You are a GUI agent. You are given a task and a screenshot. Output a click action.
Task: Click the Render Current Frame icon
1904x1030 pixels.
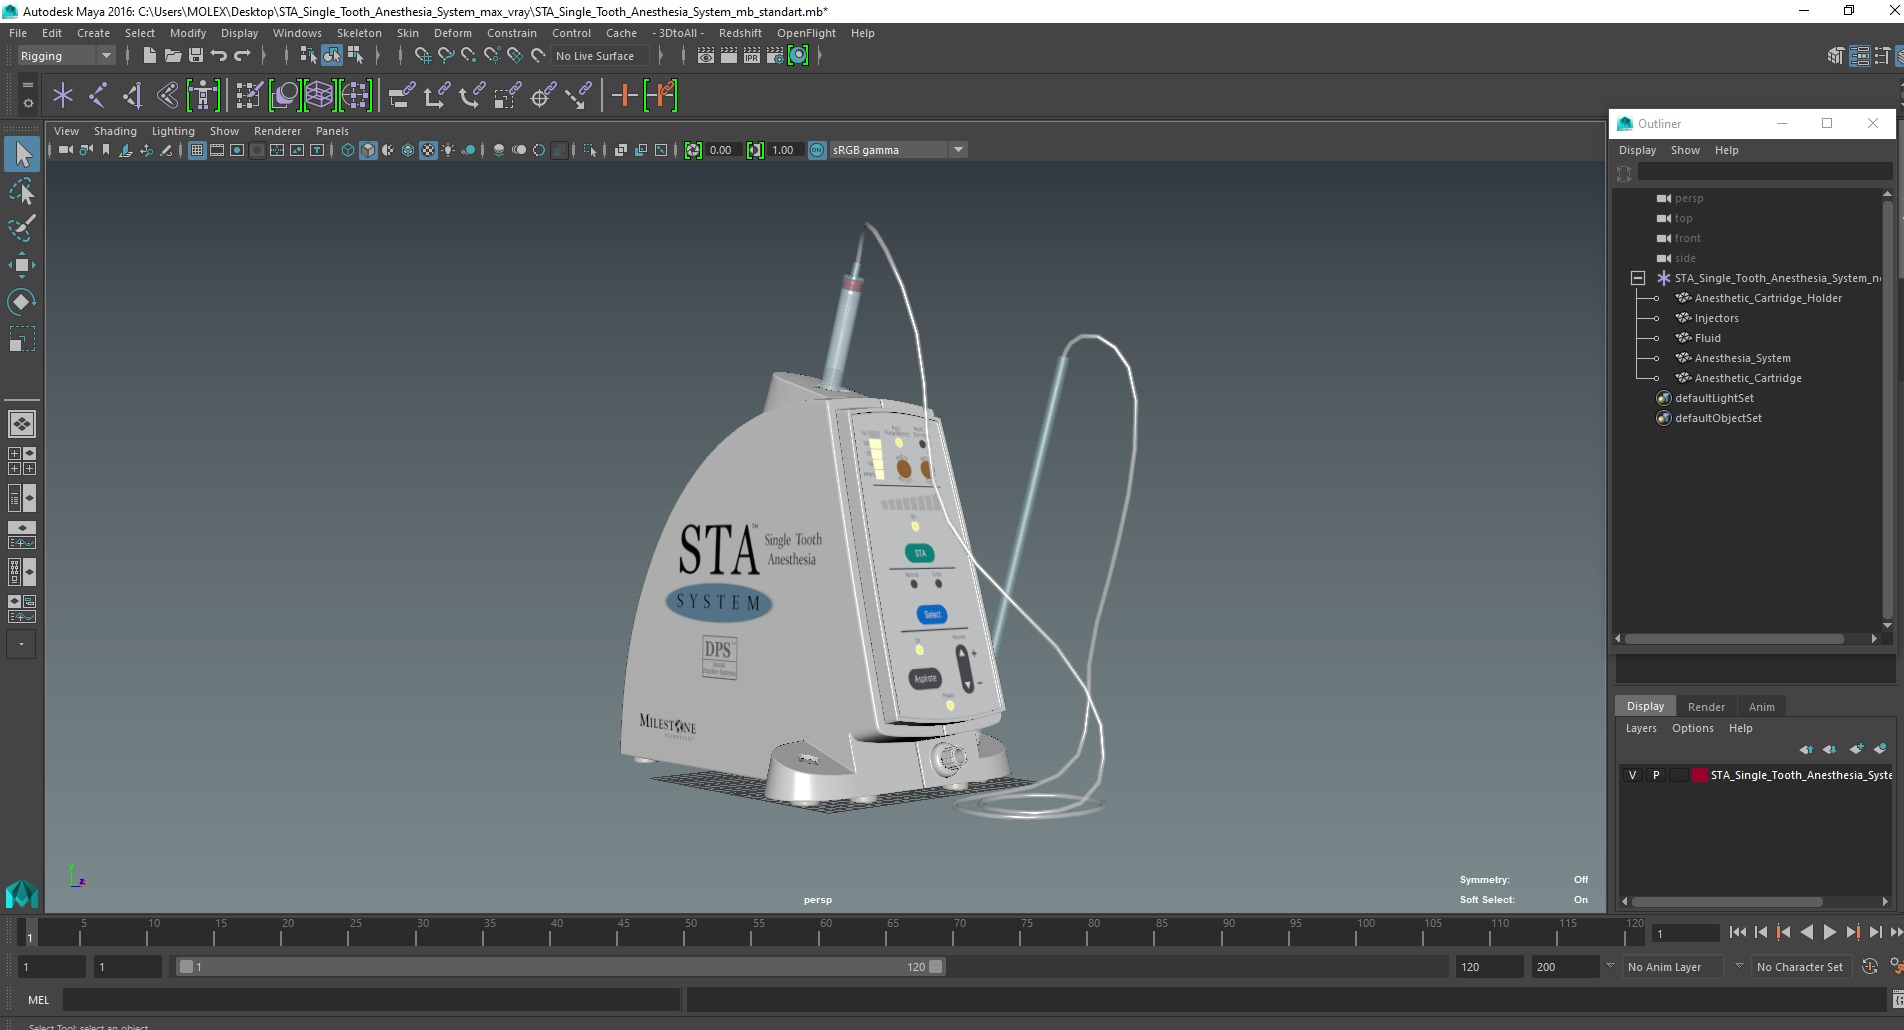click(729, 56)
